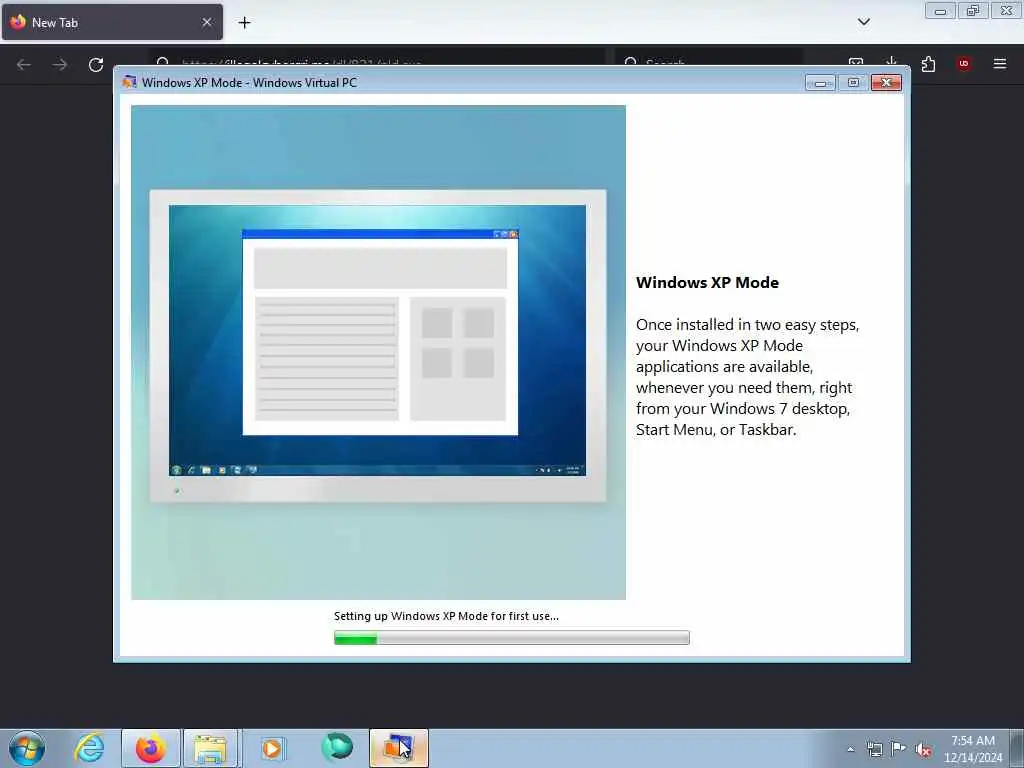Click the Virtual PC title bar icon
This screenshot has height=768, width=1024.
(x=129, y=82)
